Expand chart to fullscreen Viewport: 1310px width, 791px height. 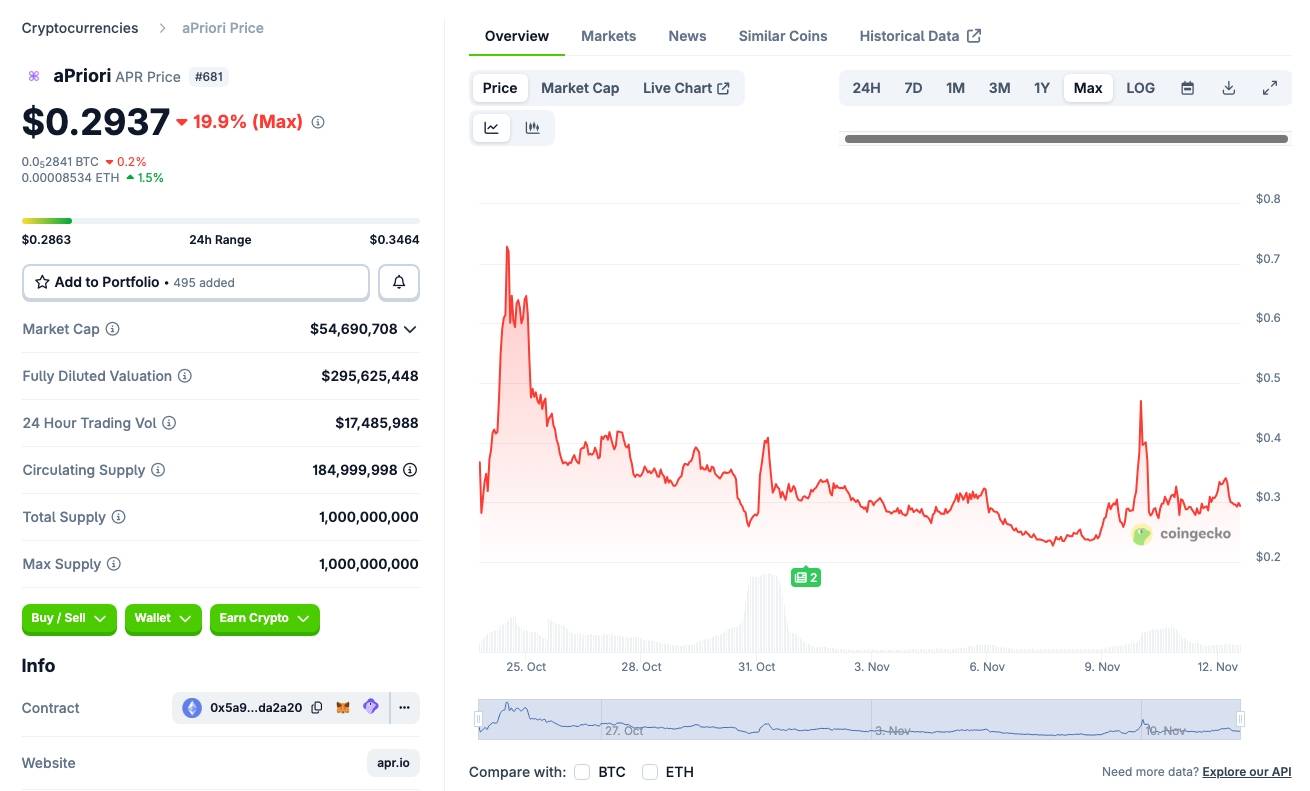(x=1270, y=88)
